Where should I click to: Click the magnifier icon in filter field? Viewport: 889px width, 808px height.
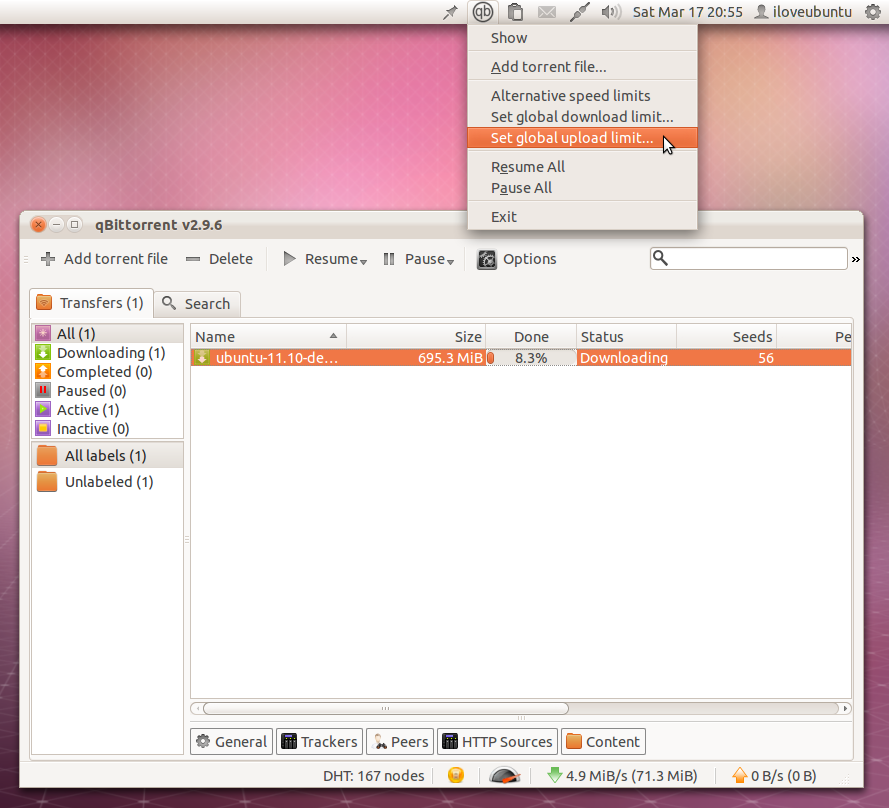coord(660,259)
